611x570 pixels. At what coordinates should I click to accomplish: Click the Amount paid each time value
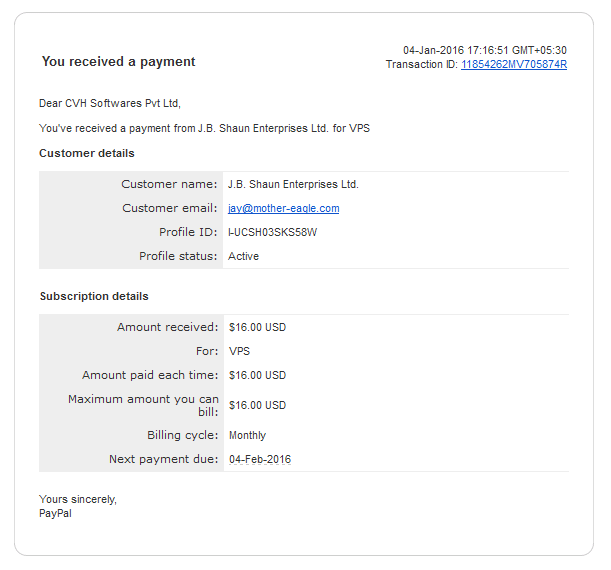pyautogui.click(x=257, y=375)
